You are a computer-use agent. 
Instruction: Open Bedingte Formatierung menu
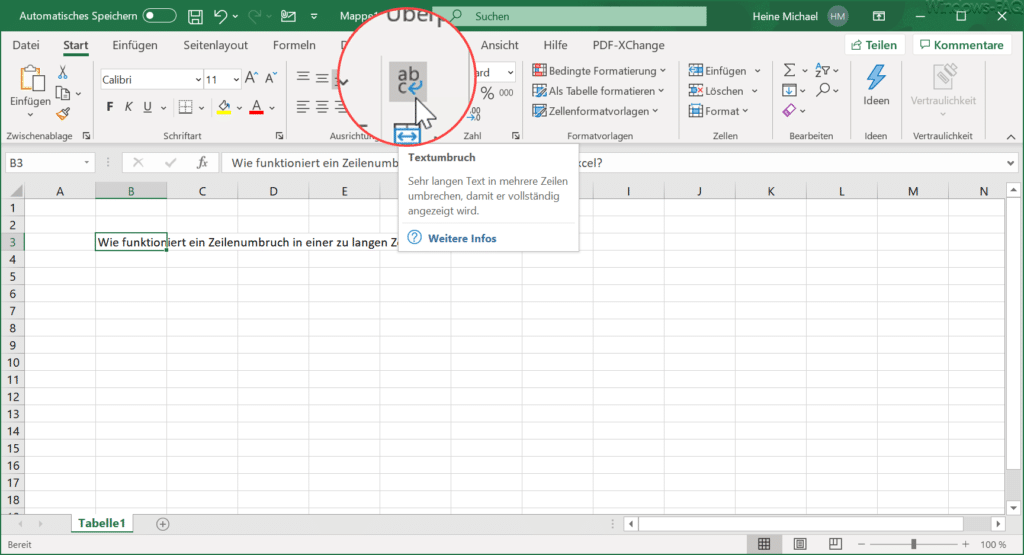pos(599,71)
